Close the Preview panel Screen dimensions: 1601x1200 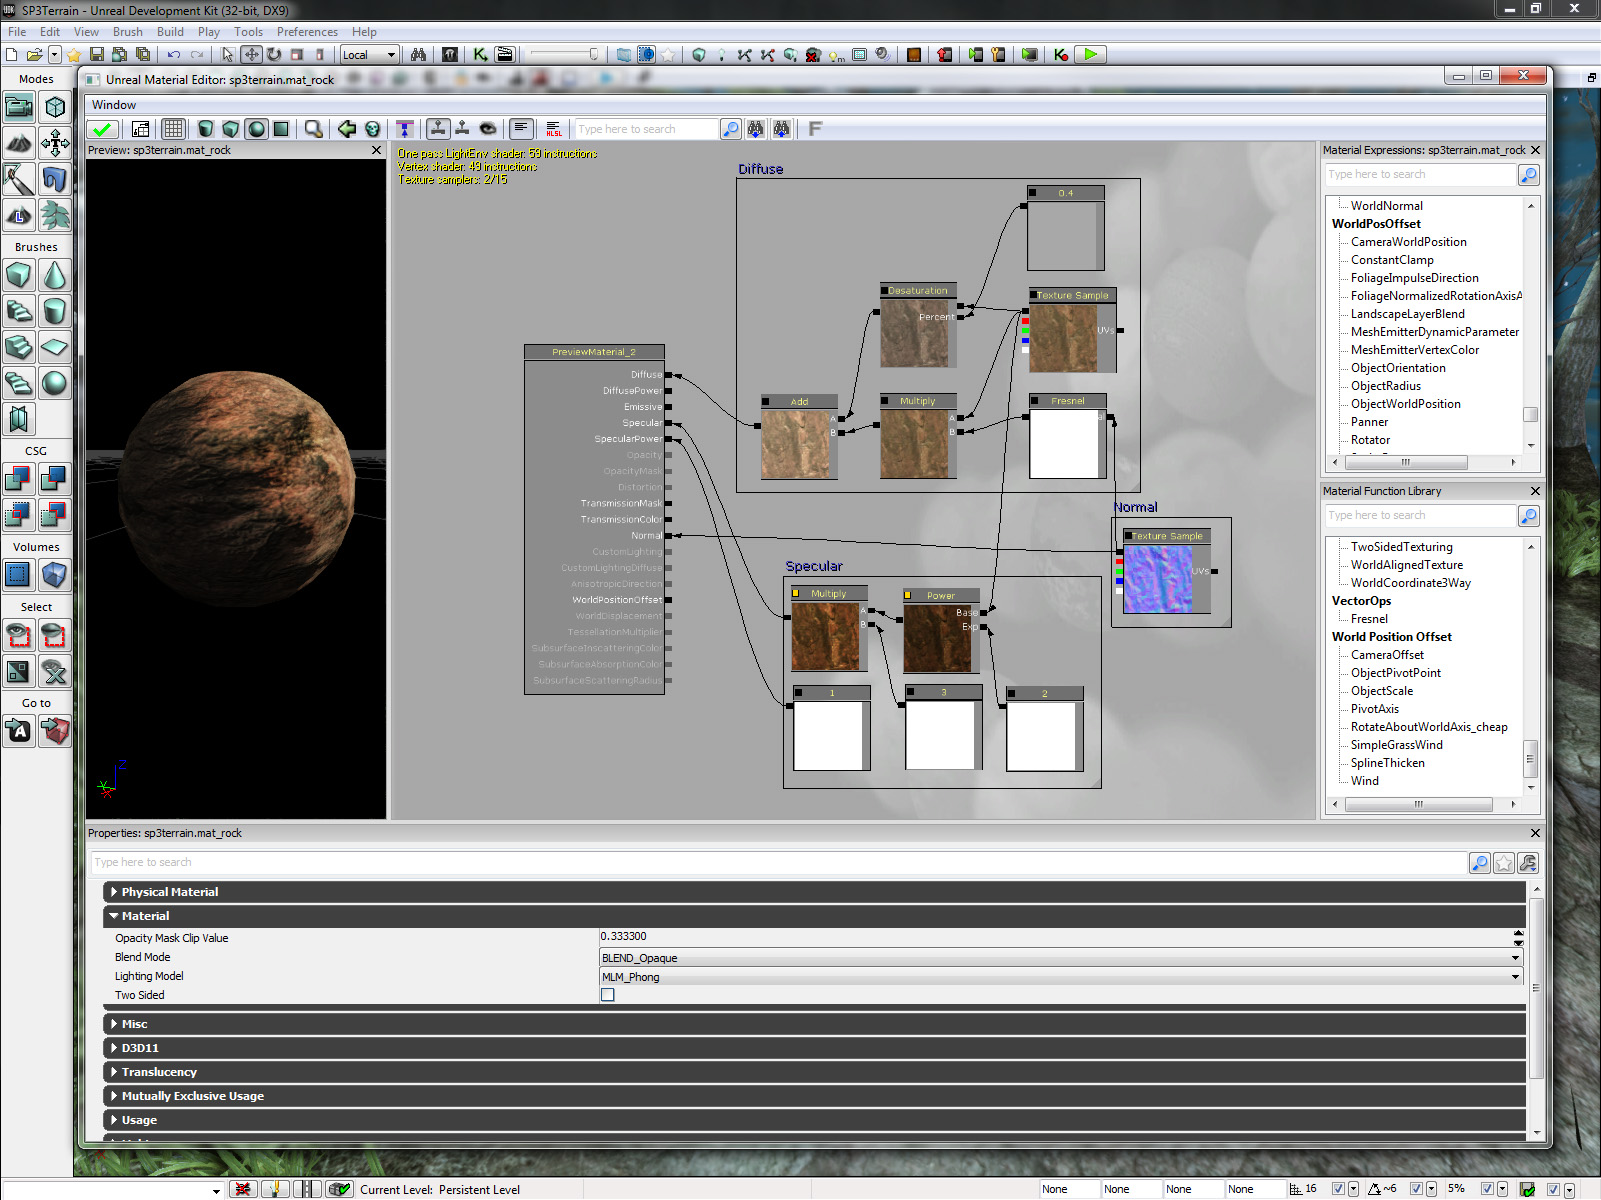tap(376, 150)
